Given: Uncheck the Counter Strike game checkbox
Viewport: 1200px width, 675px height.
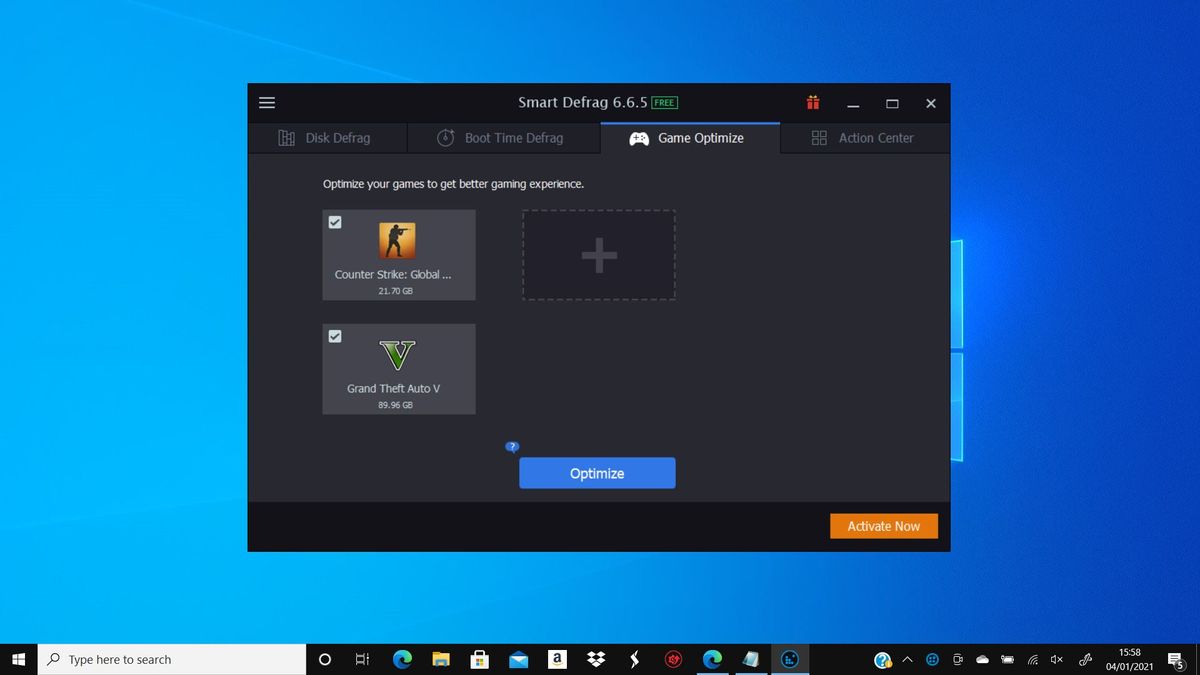Looking at the screenshot, I should (x=334, y=222).
